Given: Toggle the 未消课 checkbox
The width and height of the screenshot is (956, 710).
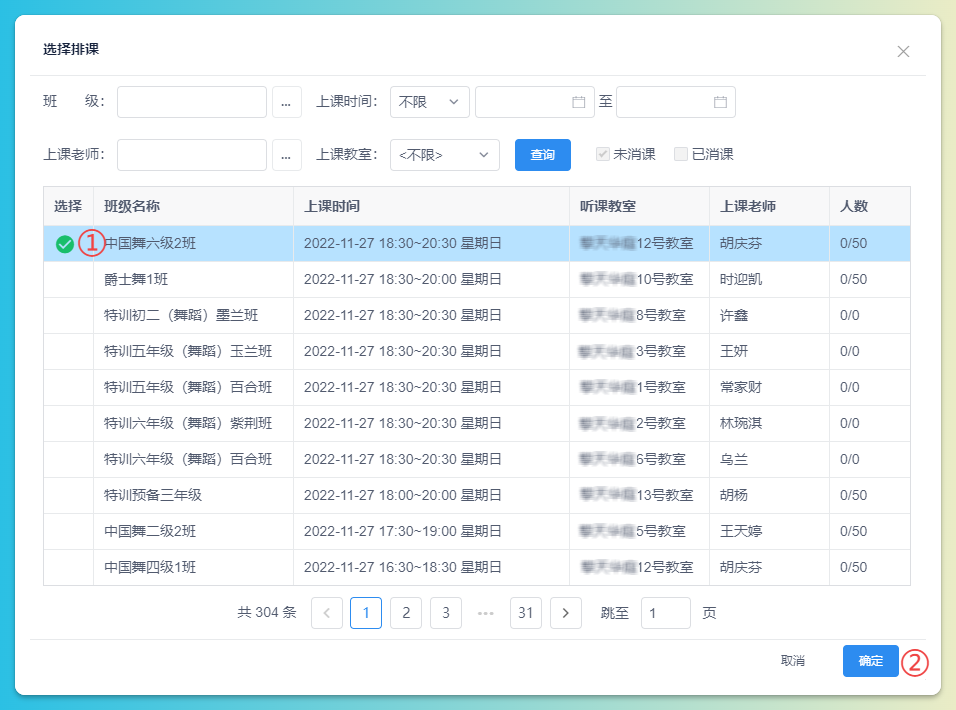Looking at the screenshot, I should tap(603, 154).
